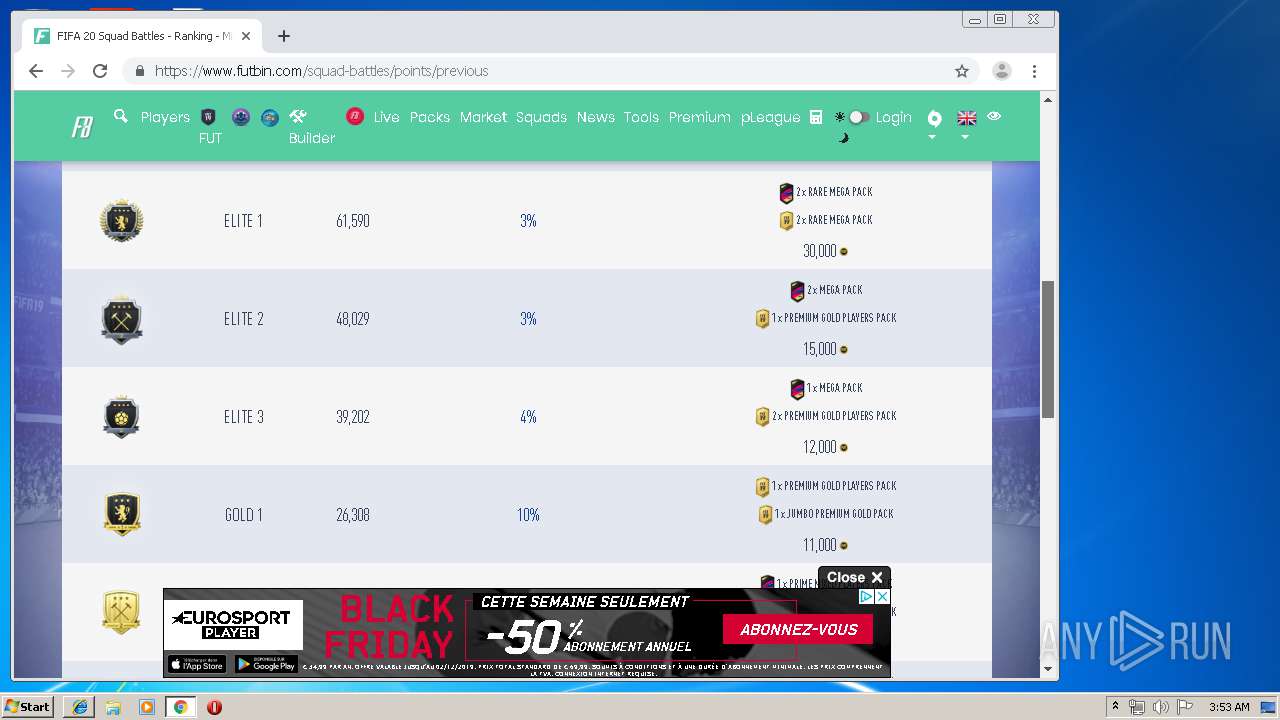Open a new tab

pyautogui.click(x=284, y=36)
